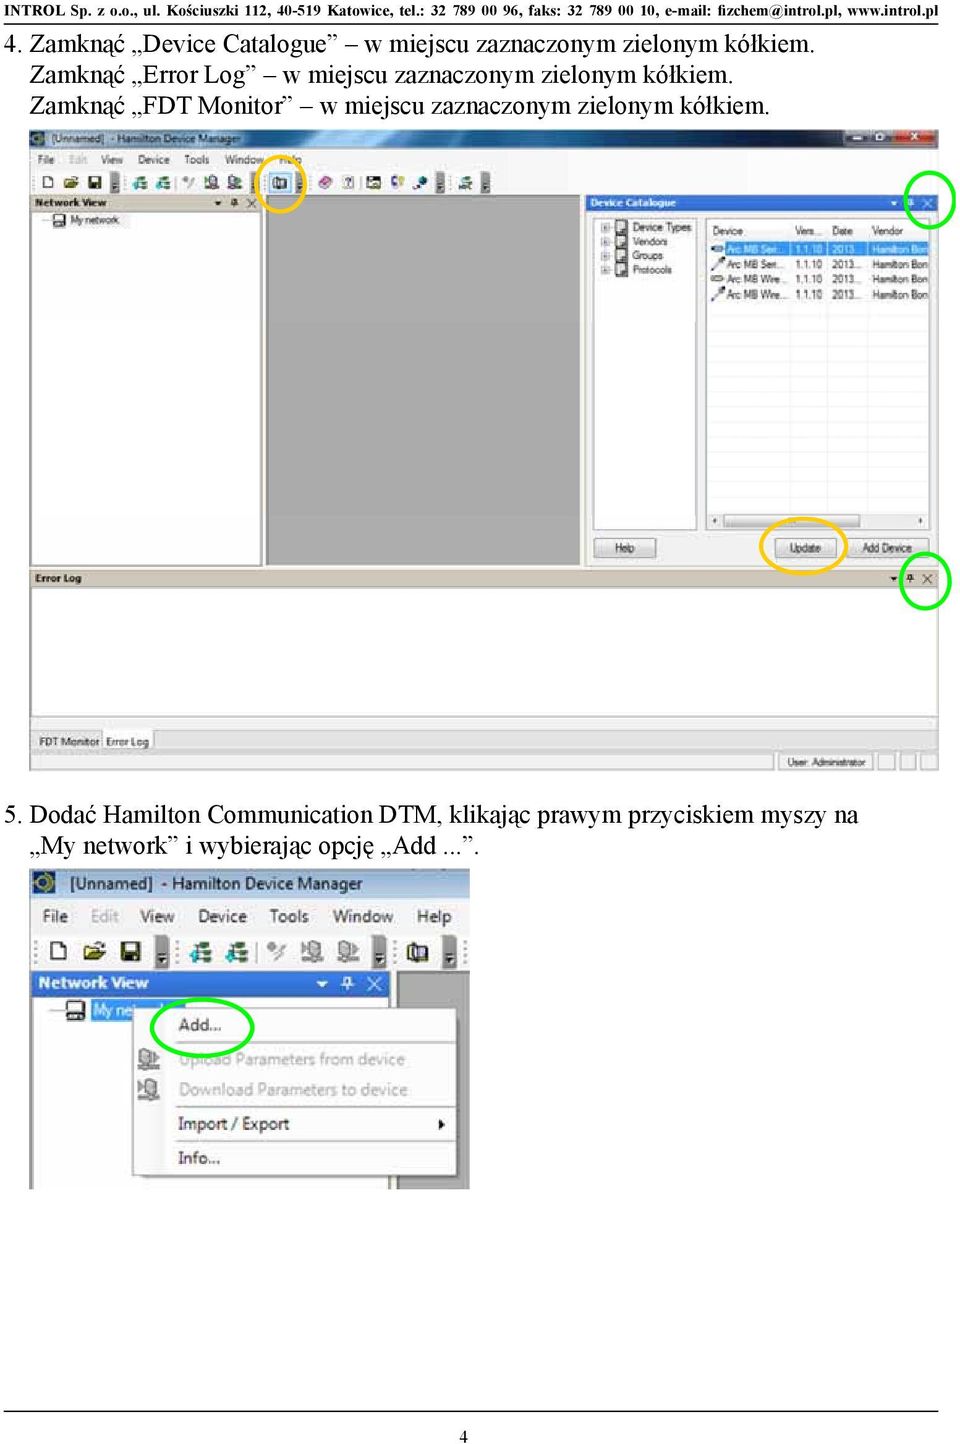Click Open folder icon in lower screenshot toolbar

click(x=94, y=951)
